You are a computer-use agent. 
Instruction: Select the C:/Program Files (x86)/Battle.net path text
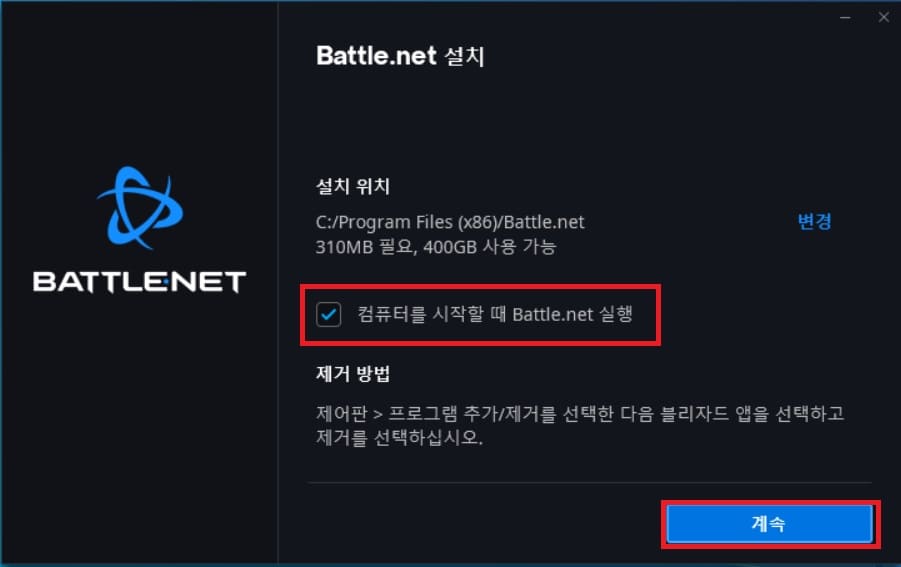pyautogui.click(x=450, y=222)
